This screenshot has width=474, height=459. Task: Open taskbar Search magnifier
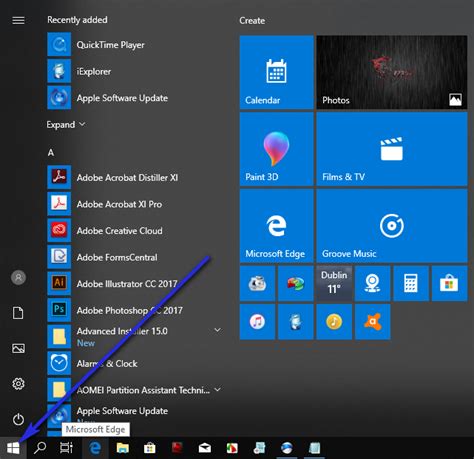40,448
